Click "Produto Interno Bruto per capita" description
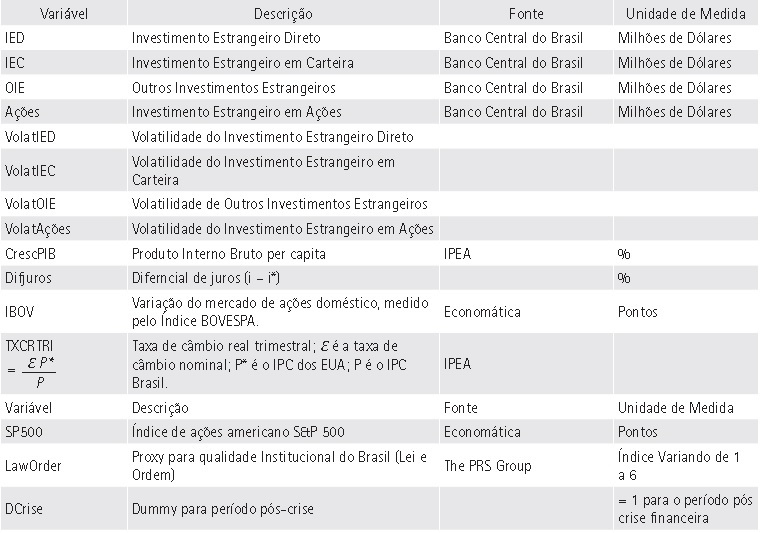The width and height of the screenshot is (761, 533). tap(229, 254)
